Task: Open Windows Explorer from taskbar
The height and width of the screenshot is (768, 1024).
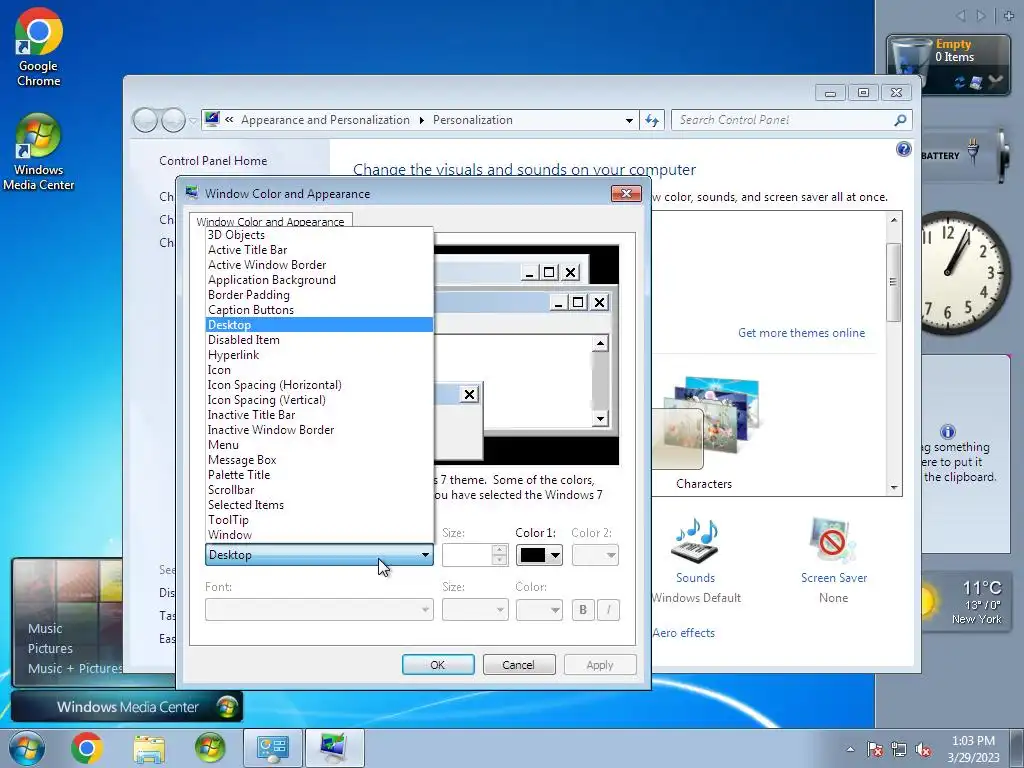Action: (x=149, y=748)
